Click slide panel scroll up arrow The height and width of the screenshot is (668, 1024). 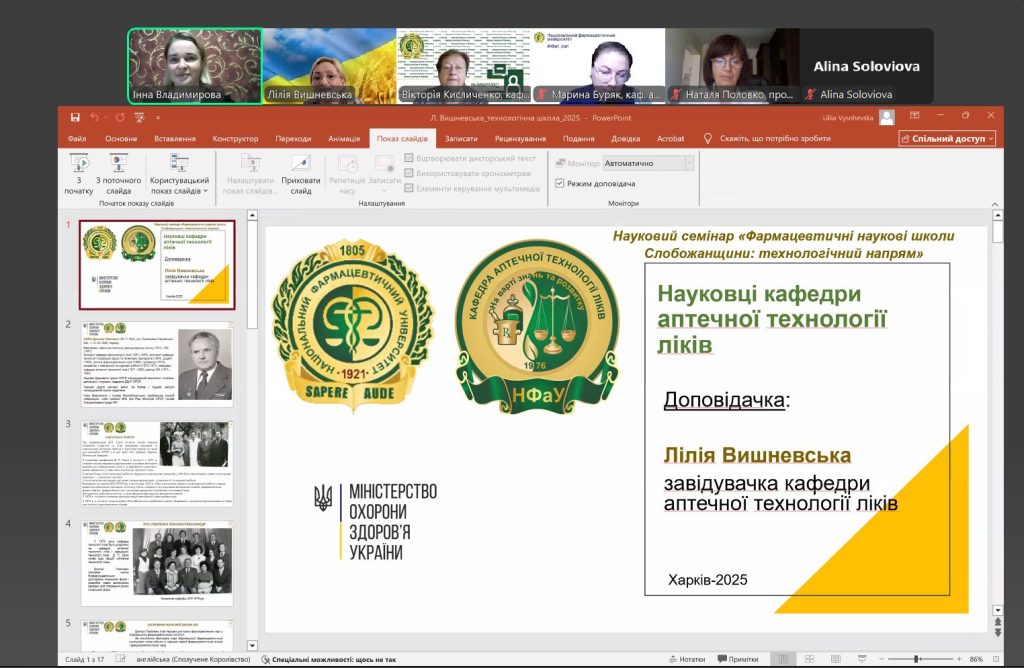tap(252, 215)
